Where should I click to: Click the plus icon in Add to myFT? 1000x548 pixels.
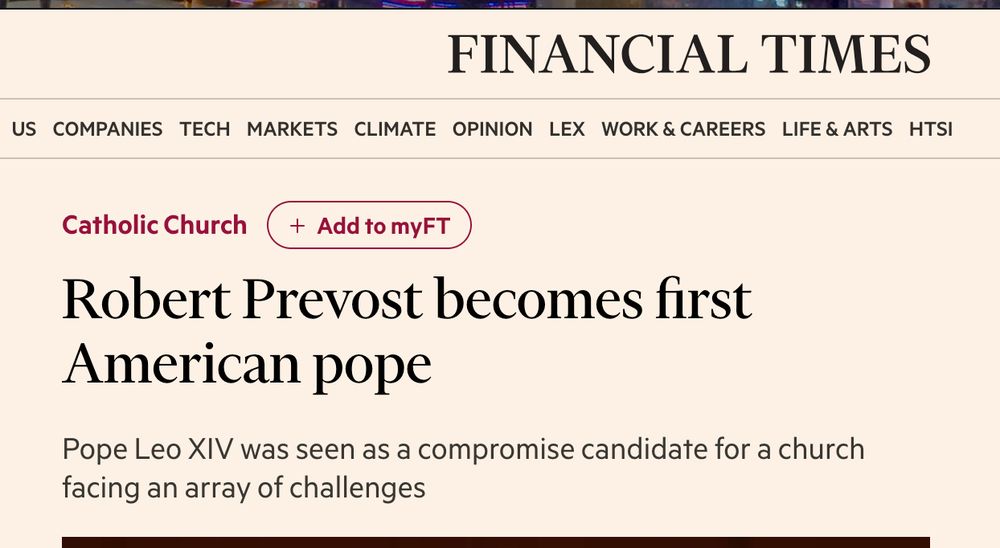pos(297,226)
